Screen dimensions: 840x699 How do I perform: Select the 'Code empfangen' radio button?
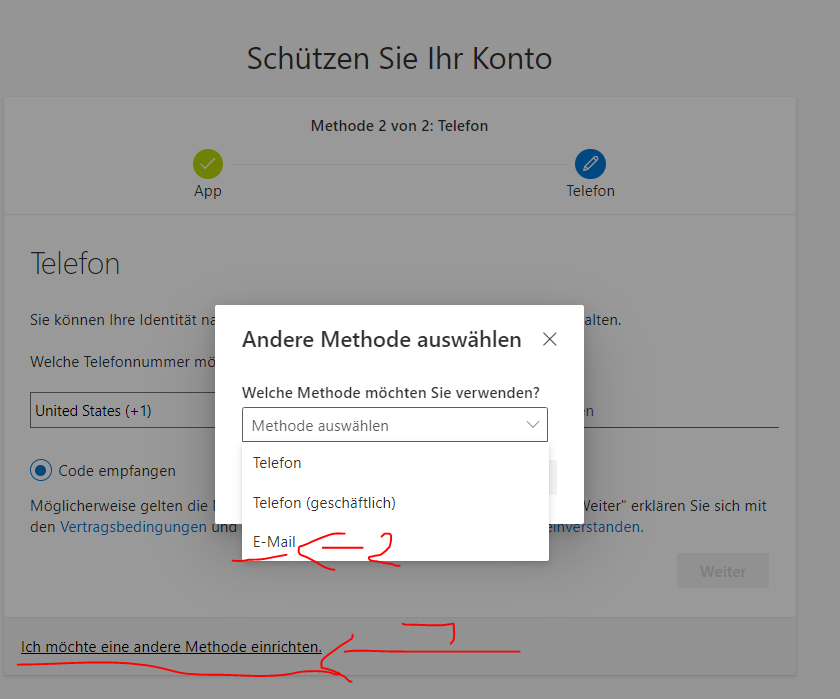click(42, 470)
